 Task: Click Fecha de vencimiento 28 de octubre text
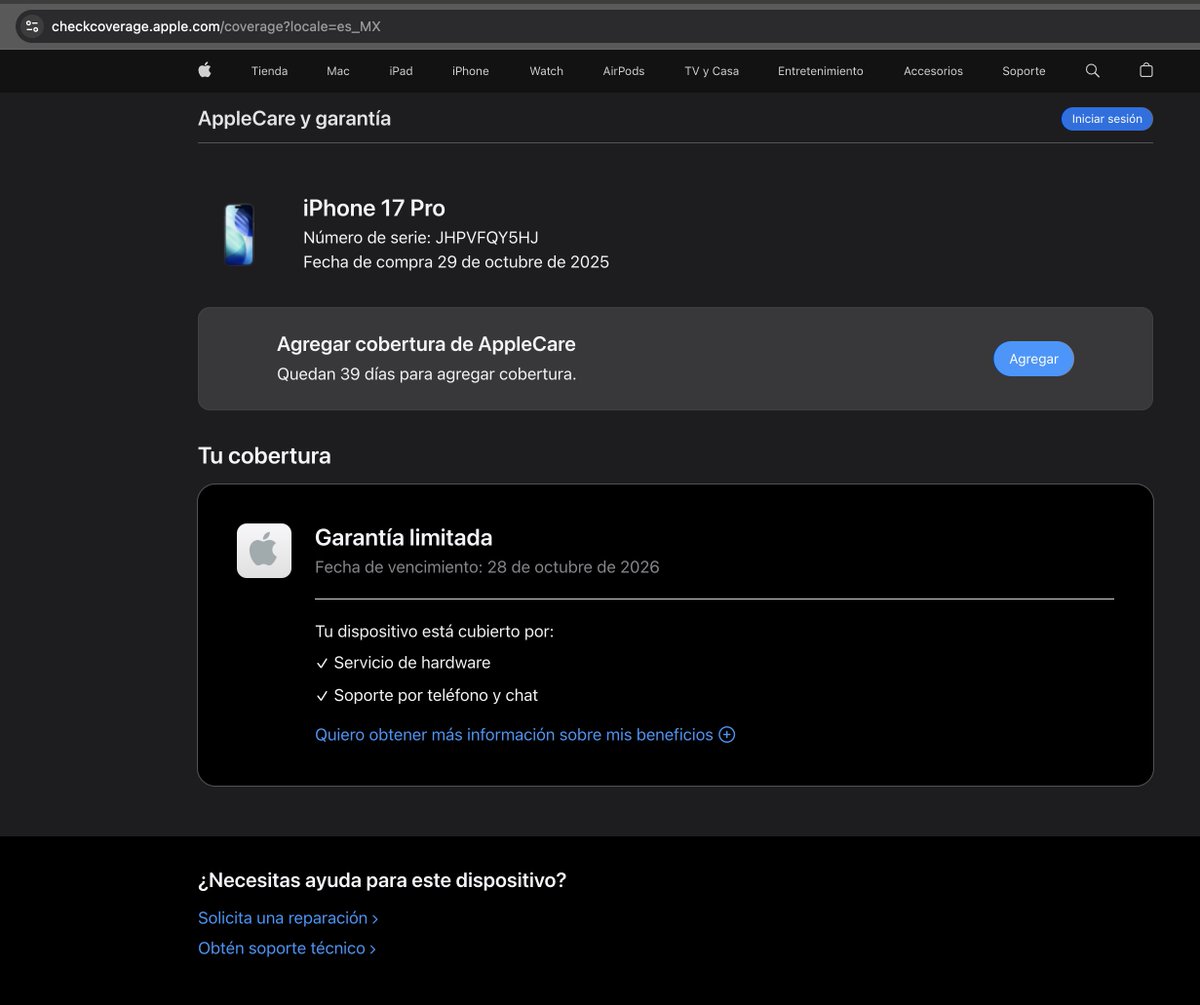487,567
